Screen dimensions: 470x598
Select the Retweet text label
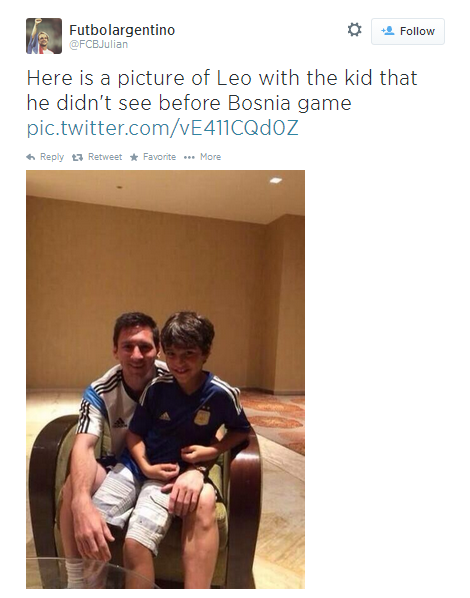pos(105,157)
